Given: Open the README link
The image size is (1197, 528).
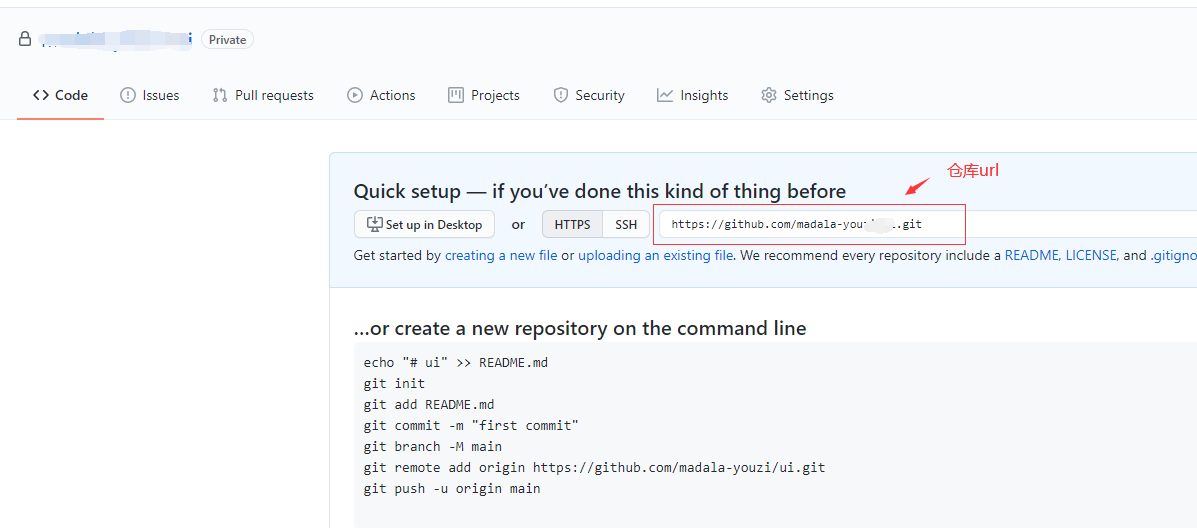Looking at the screenshot, I should (1032, 256).
